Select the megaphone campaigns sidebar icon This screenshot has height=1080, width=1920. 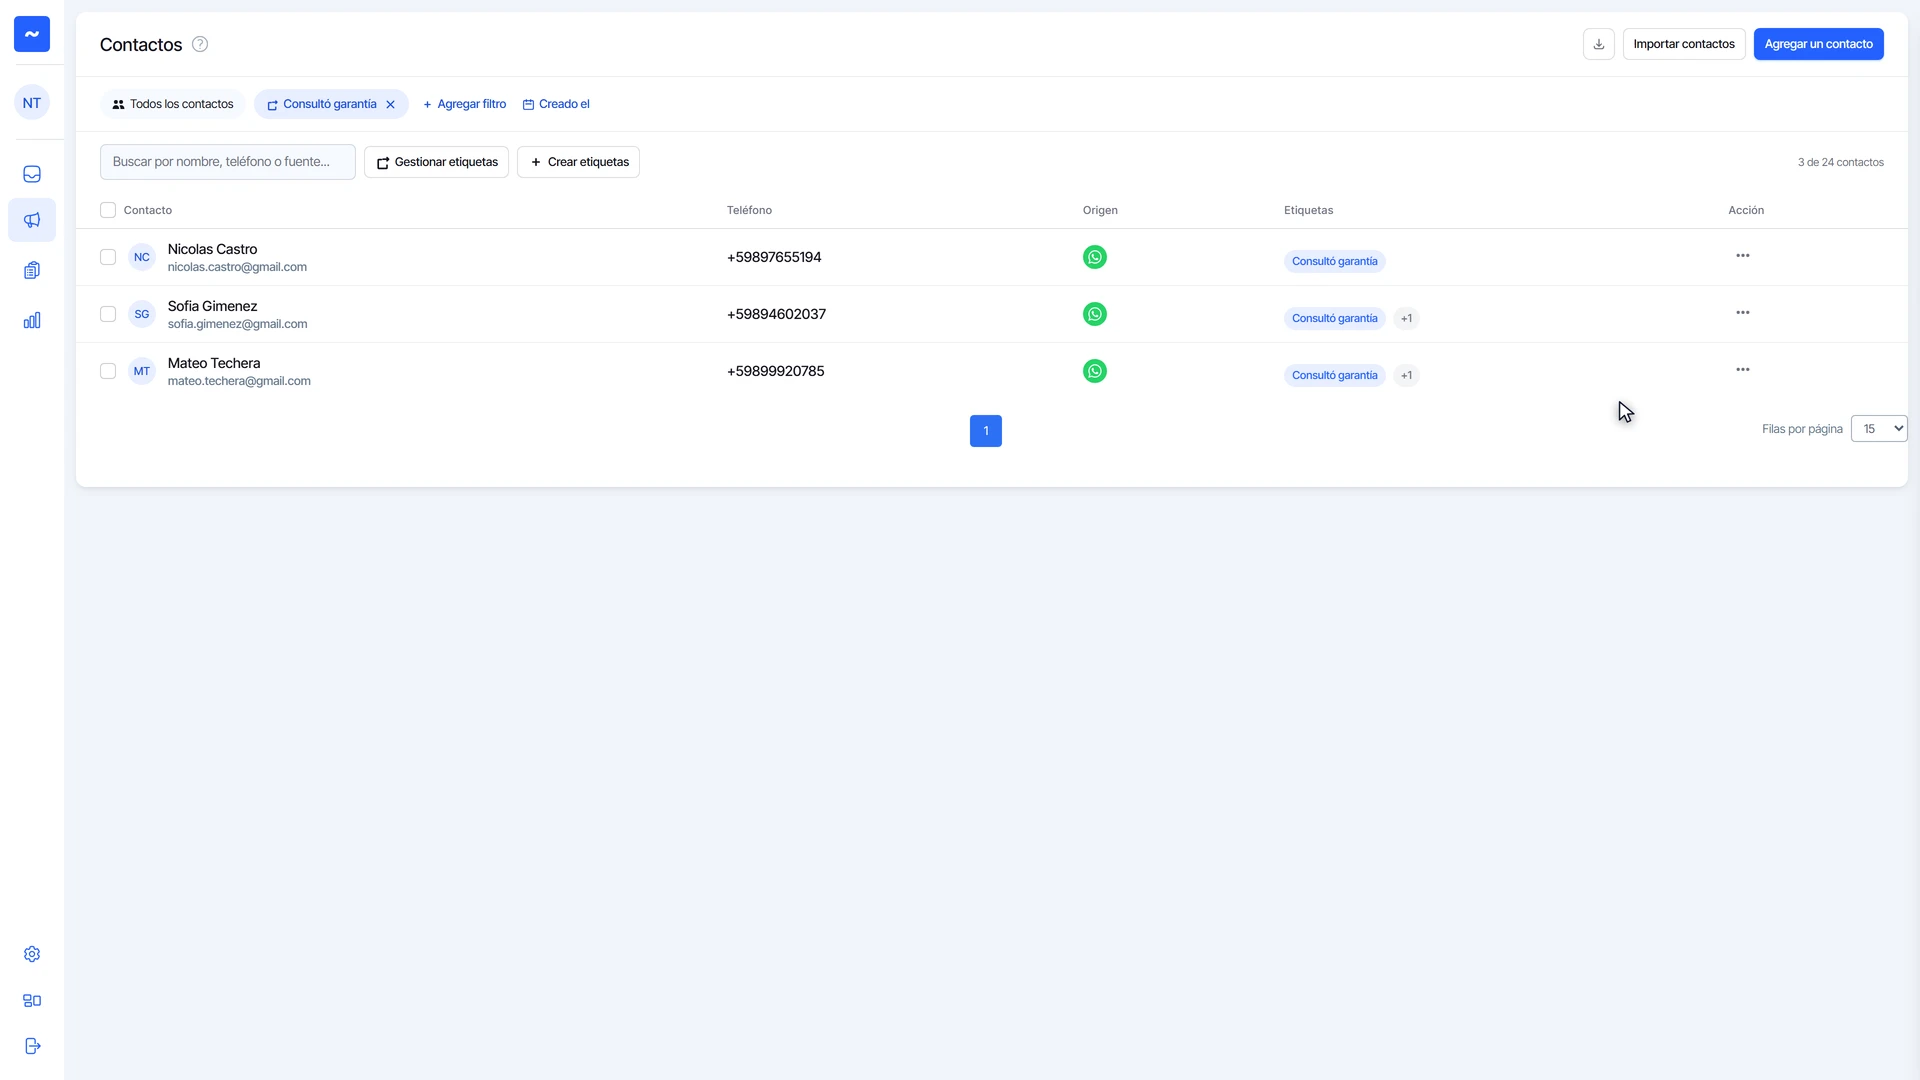point(32,220)
